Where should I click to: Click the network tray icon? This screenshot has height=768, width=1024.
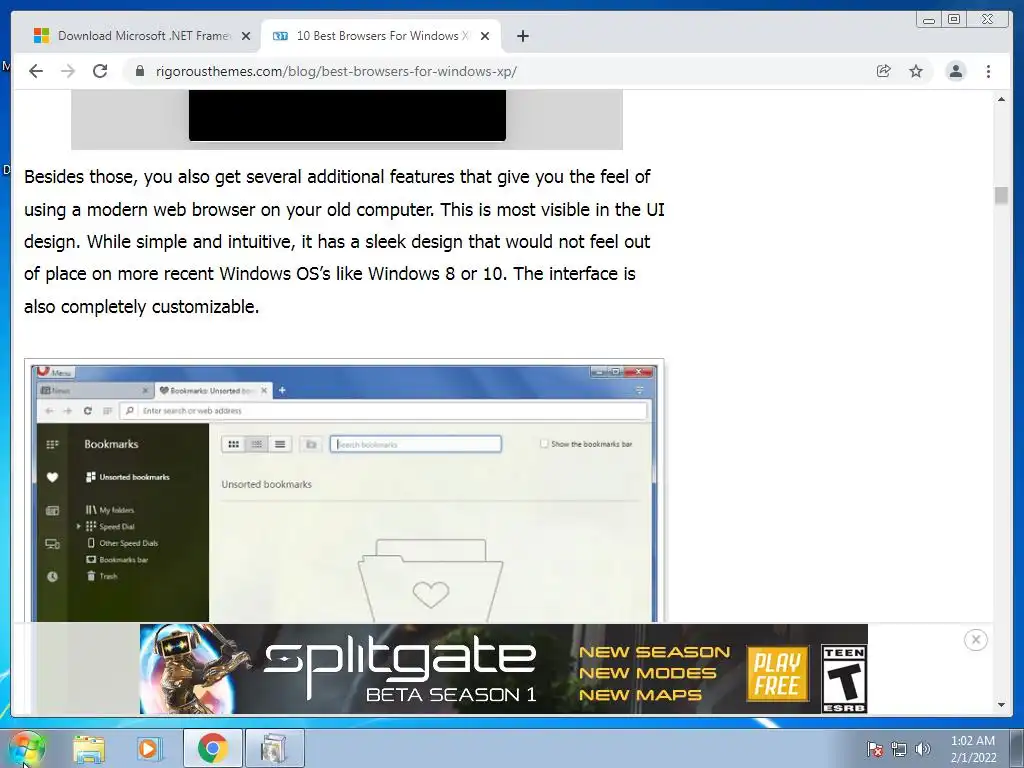pos(899,749)
